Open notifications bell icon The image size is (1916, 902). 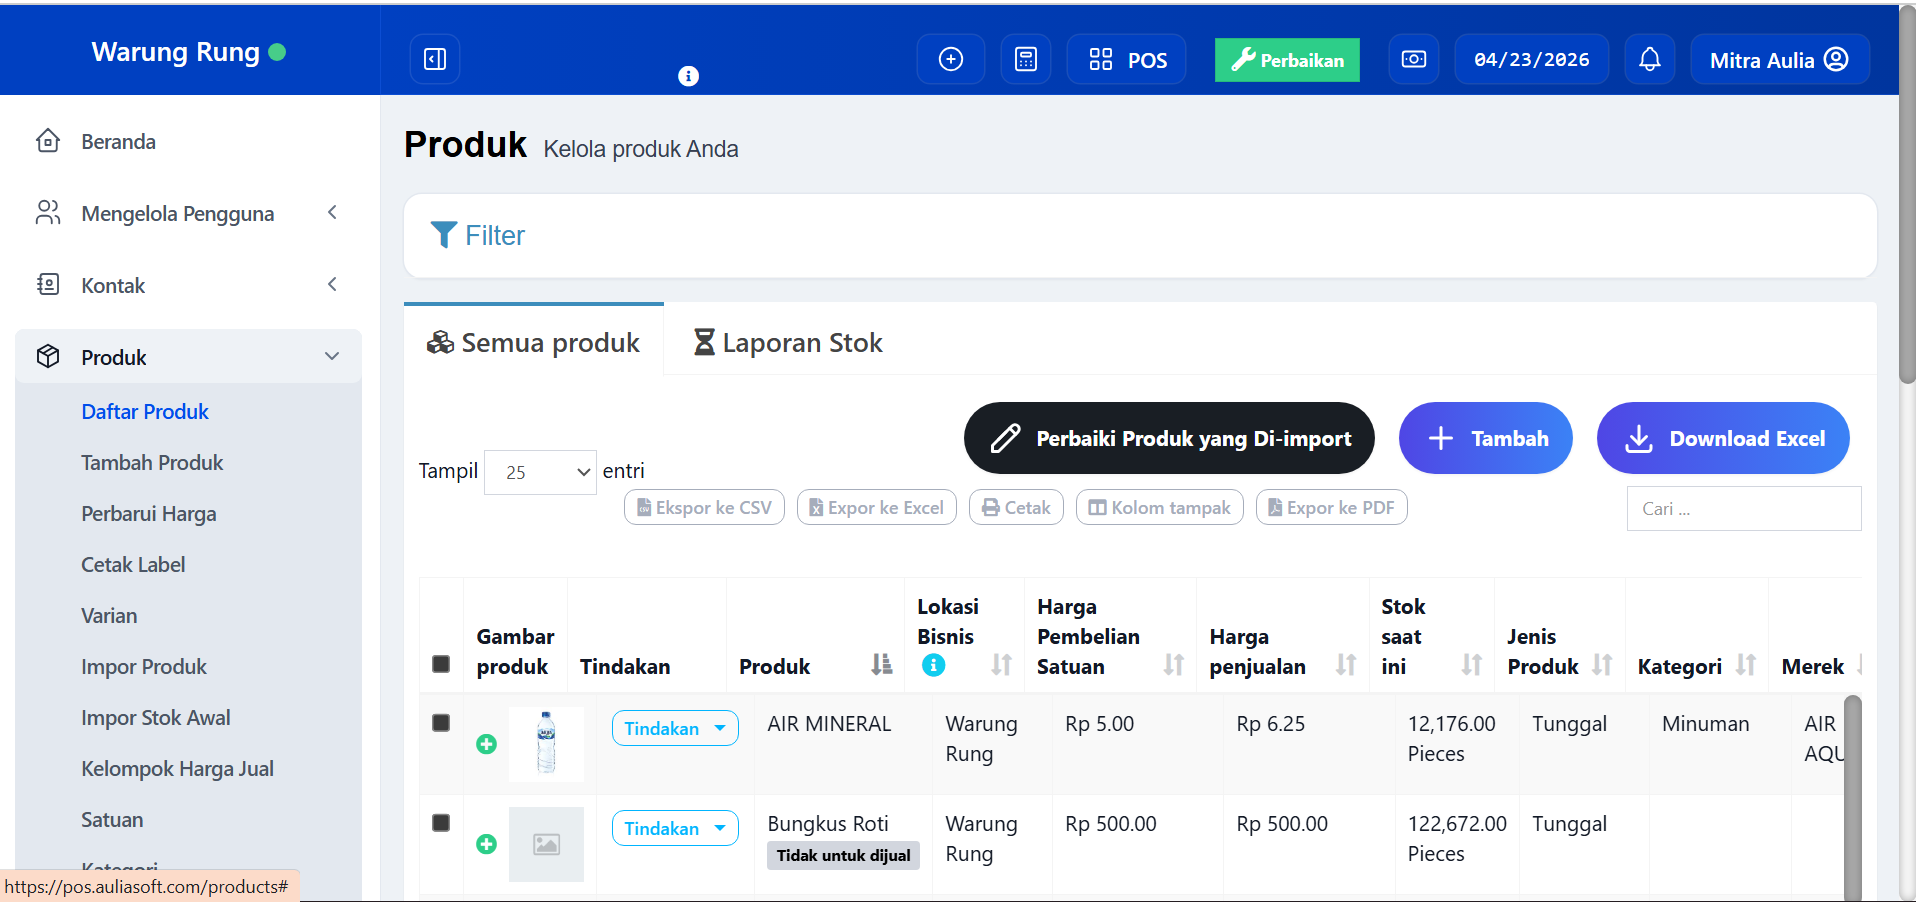[x=1649, y=60]
